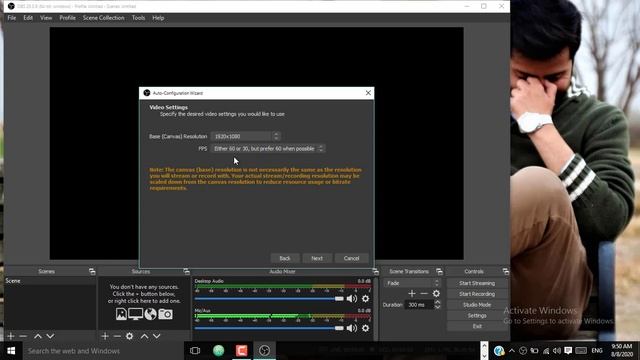Pop out the Sources dock icon

click(186, 271)
